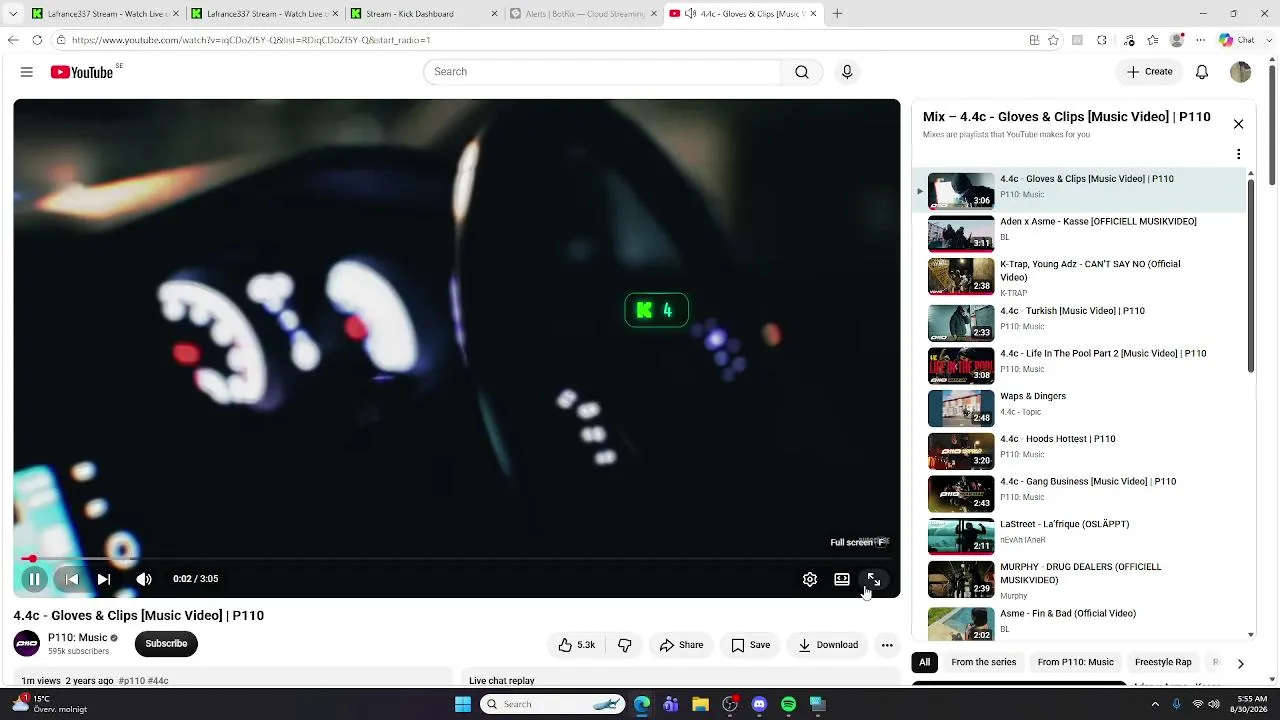1280x720 pixels.
Task: Play K-Trap 'CAN'T SAY NO' playlist item
Action: tap(1079, 277)
